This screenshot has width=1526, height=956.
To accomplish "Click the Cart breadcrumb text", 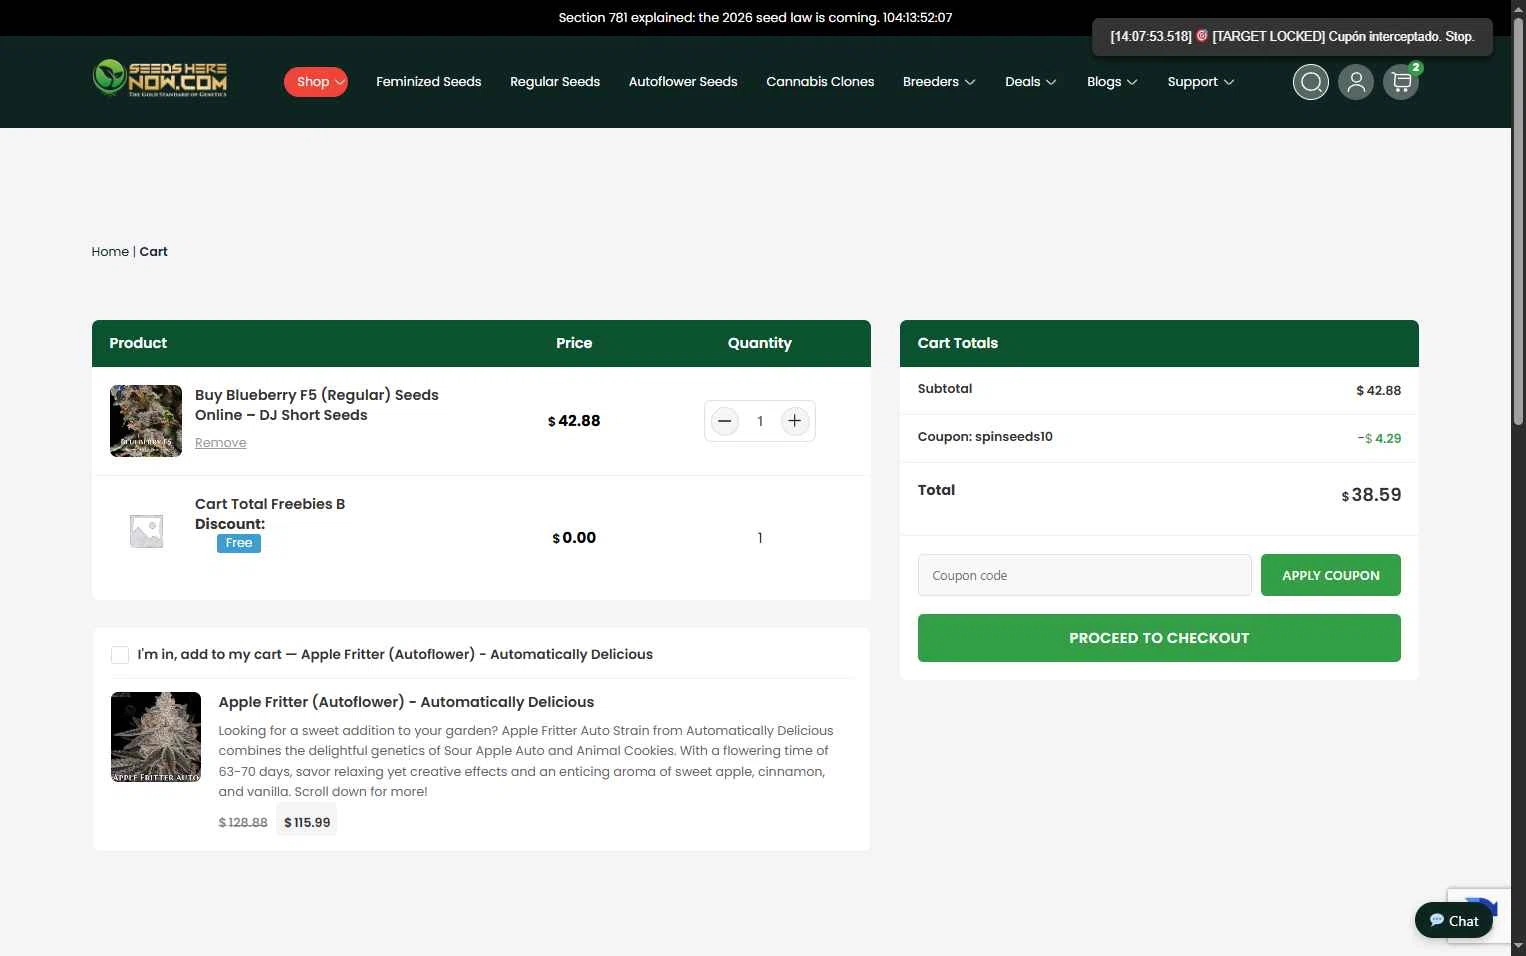I will pos(154,252).
